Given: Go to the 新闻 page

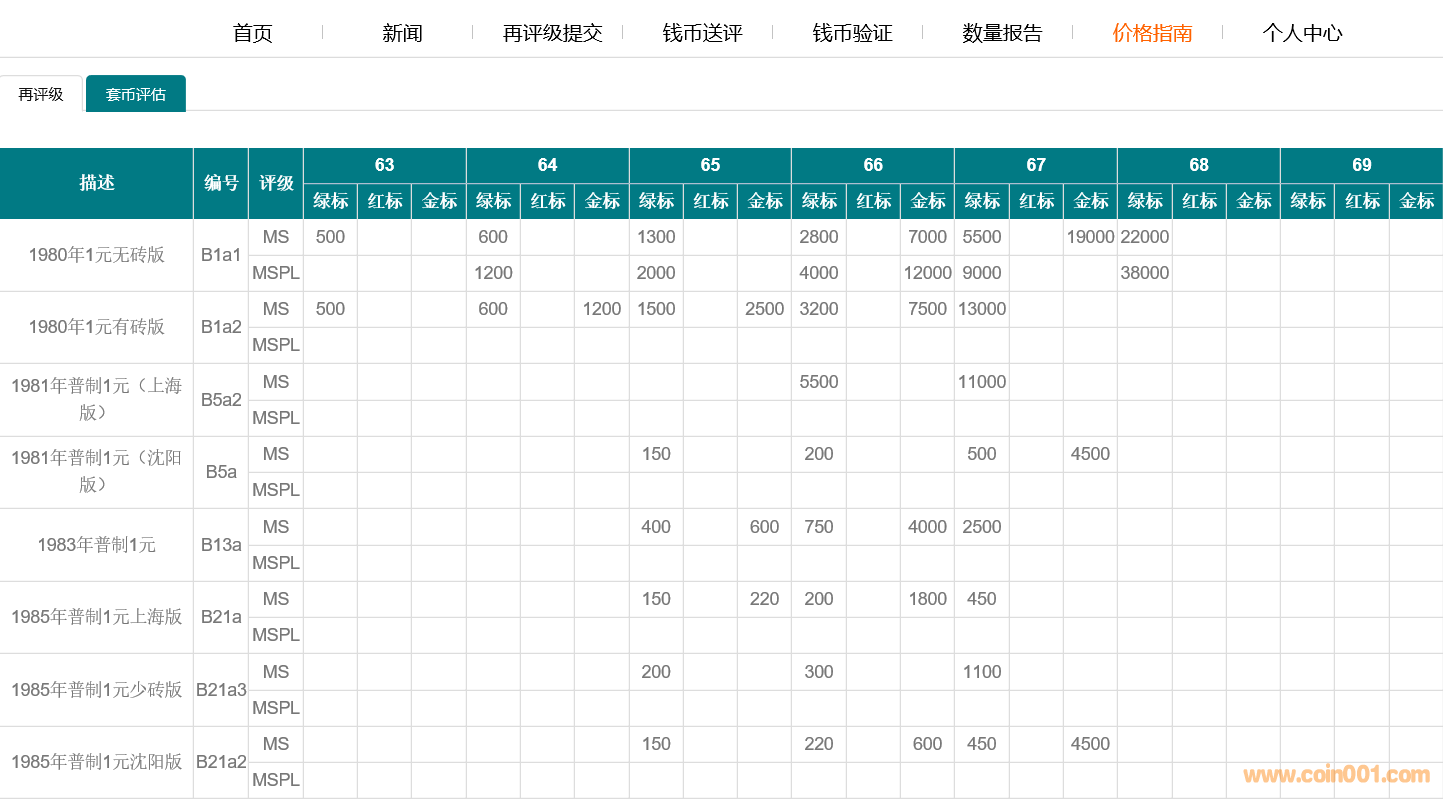Looking at the screenshot, I should tap(402, 33).
